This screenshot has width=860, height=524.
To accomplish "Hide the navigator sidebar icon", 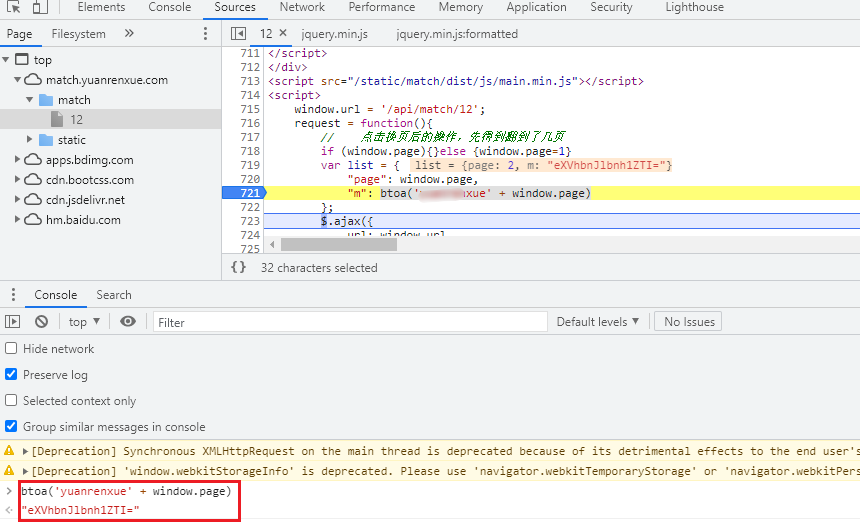I will 238,33.
